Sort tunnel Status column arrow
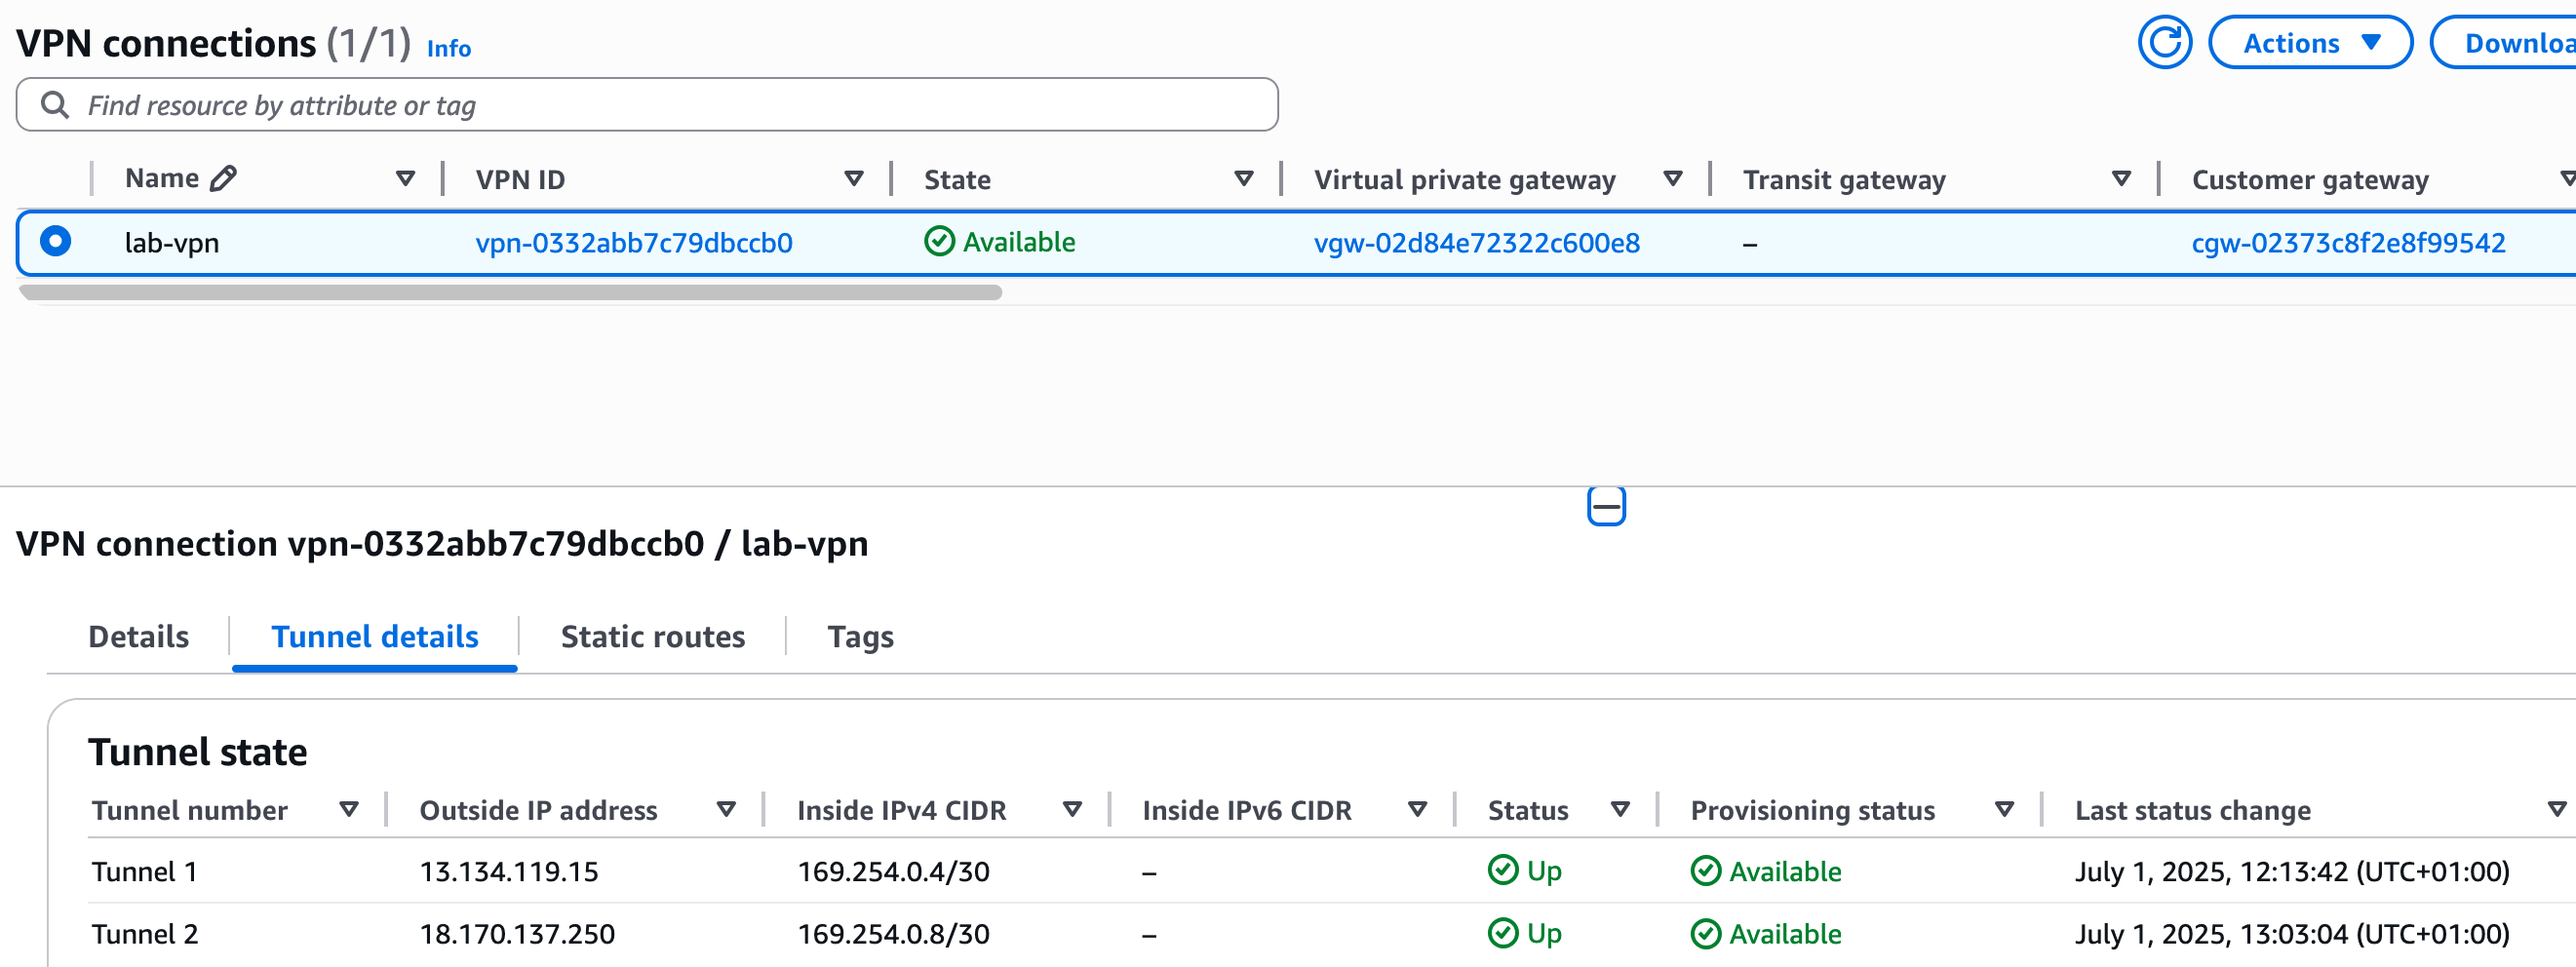The width and height of the screenshot is (2576, 967). coord(1620,809)
